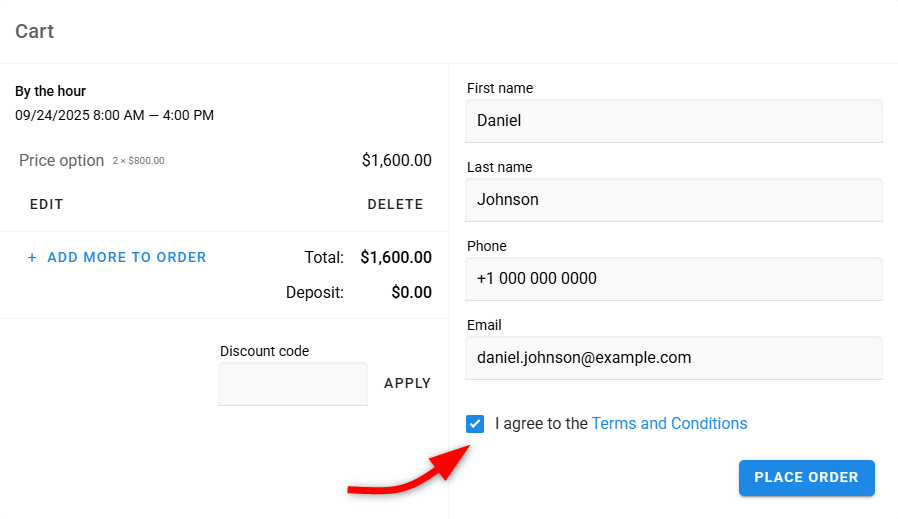Open the Terms and Conditions link

click(x=669, y=424)
